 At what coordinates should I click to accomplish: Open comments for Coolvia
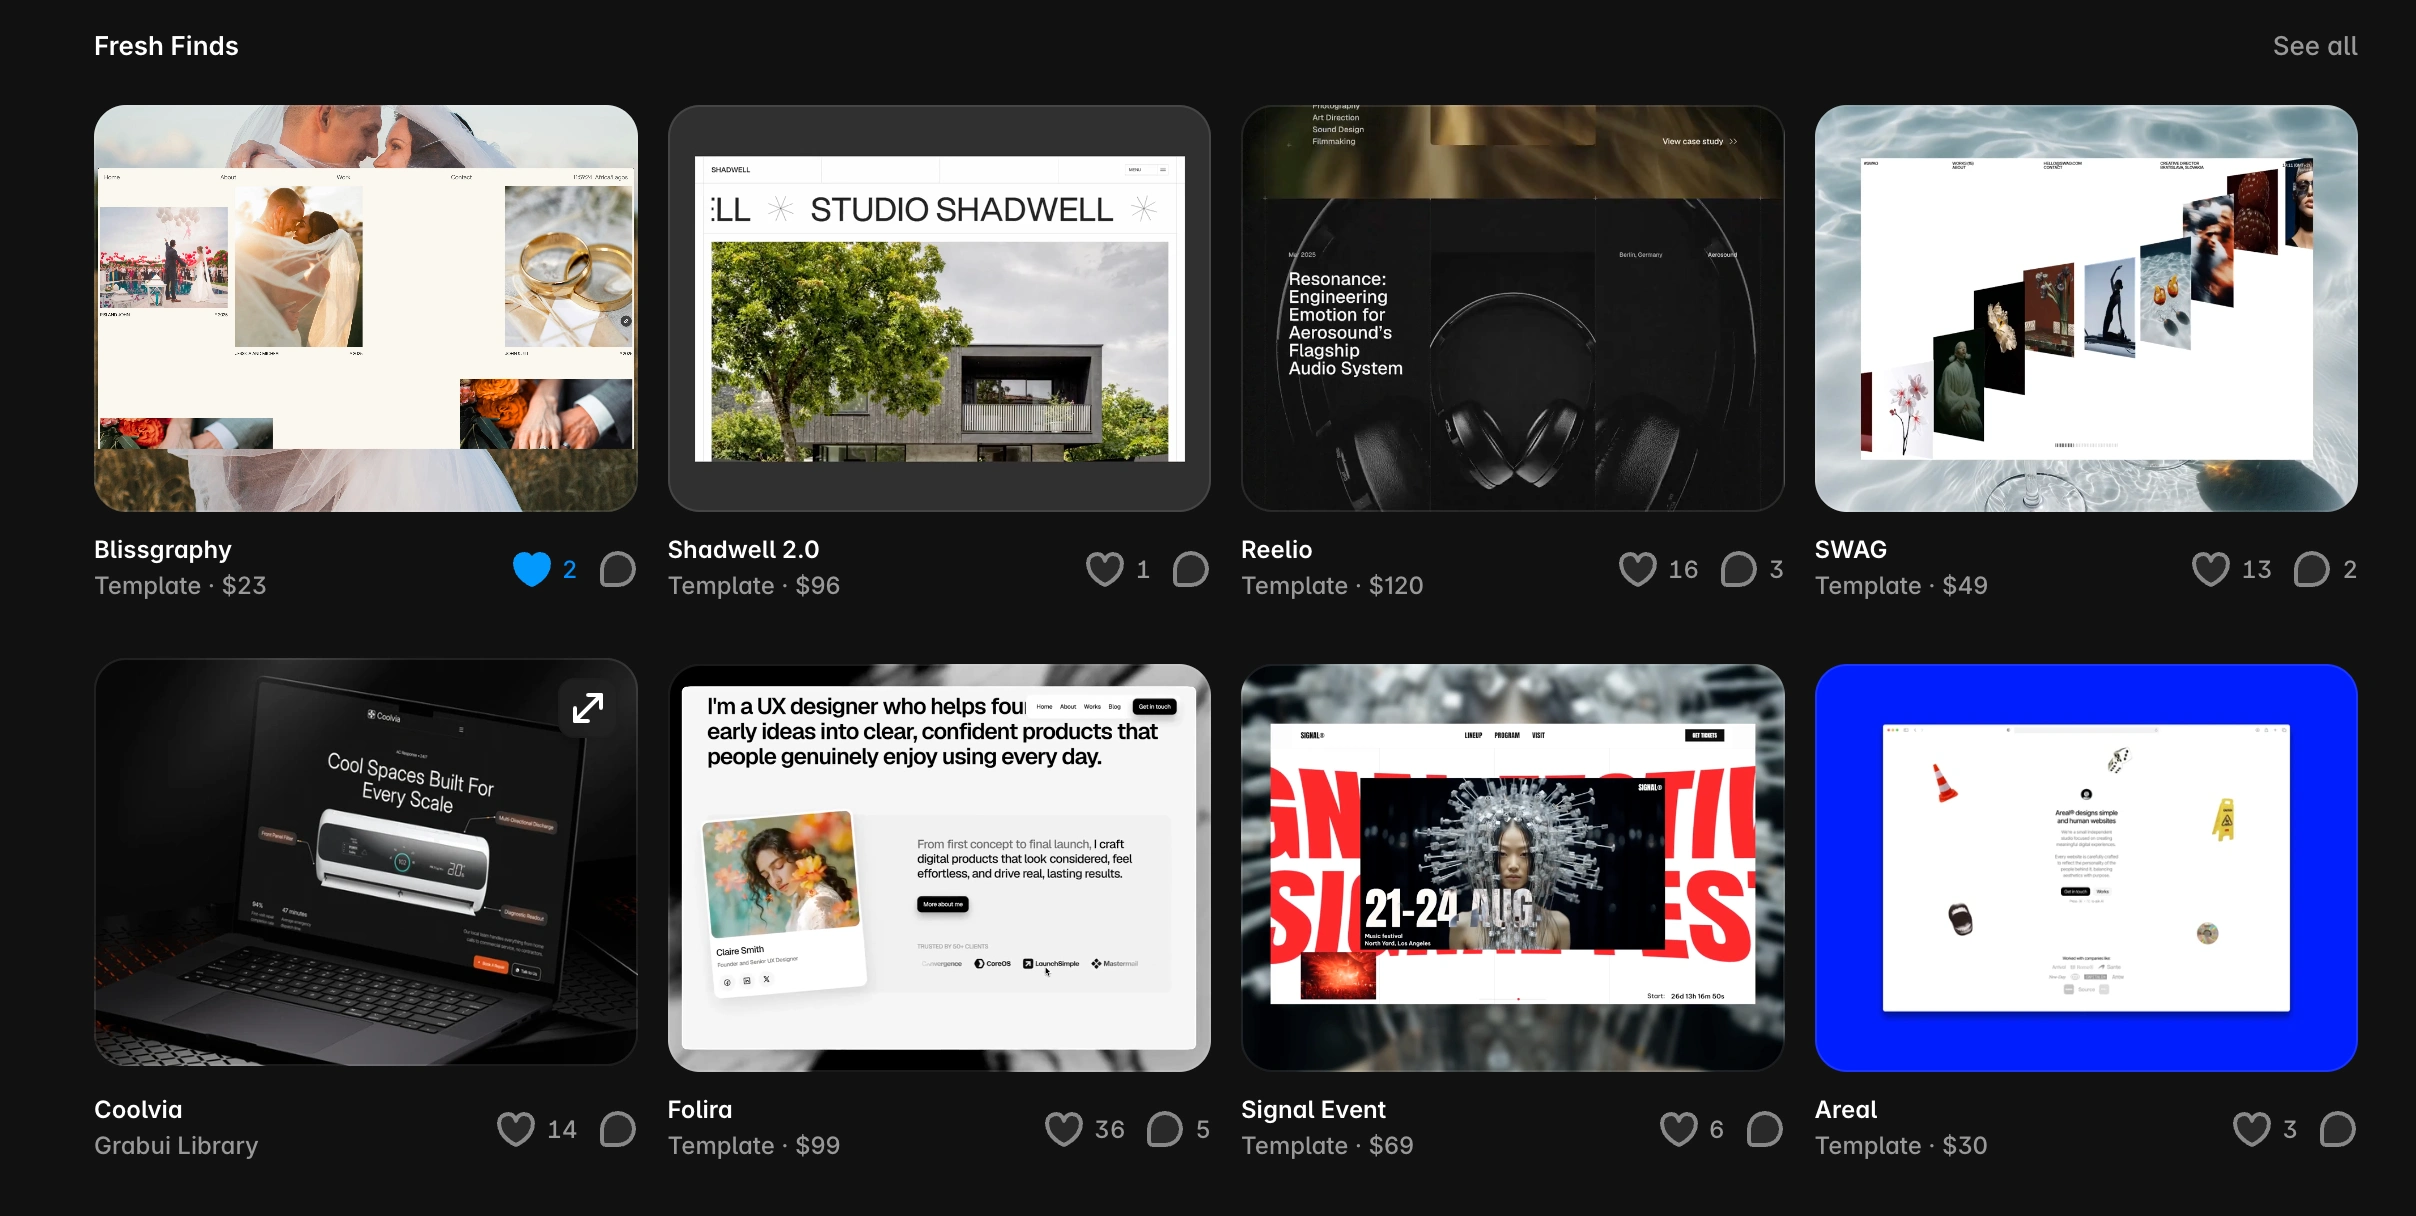(x=618, y=1129)
